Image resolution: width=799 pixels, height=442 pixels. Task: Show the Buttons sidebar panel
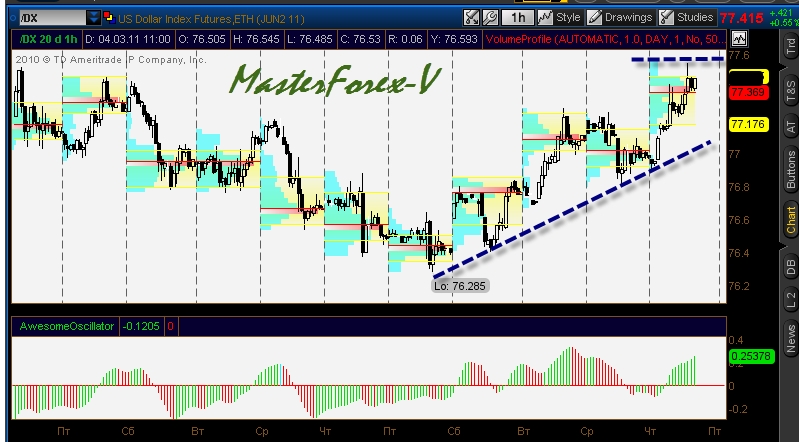[x=791, y=170]
